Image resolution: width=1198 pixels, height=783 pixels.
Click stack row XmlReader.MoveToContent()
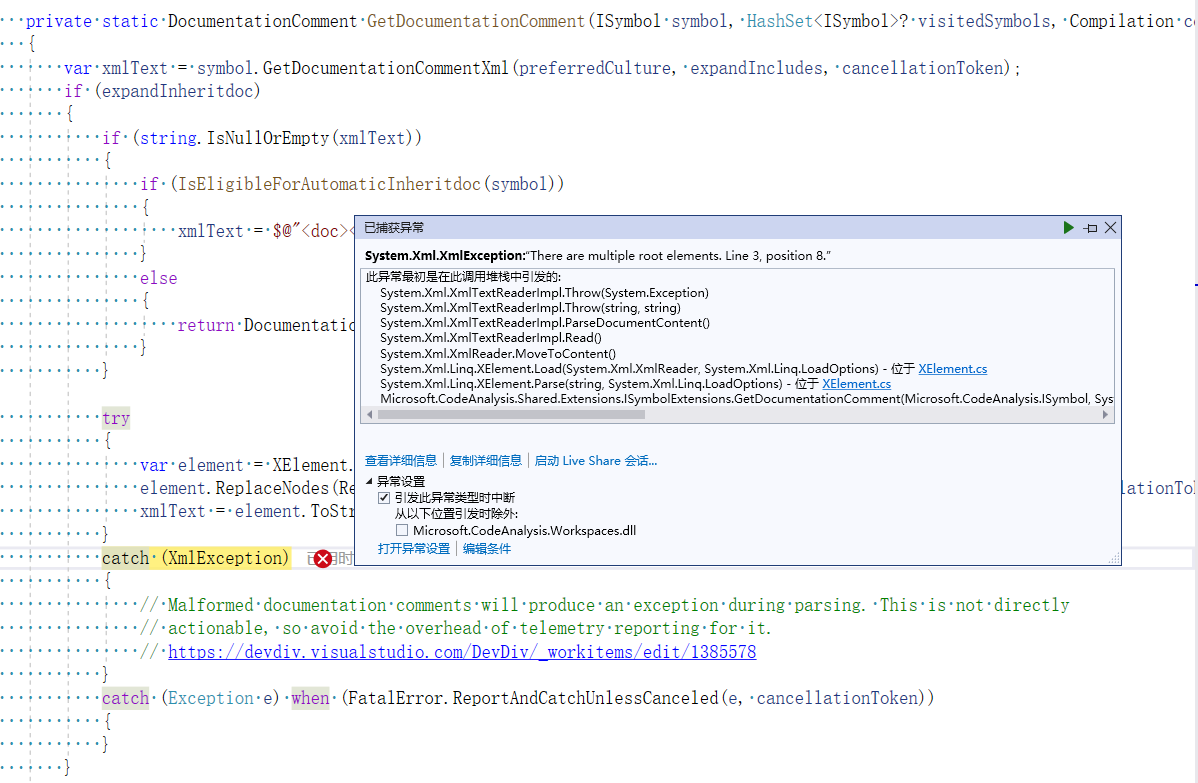(x=497, y=354)
